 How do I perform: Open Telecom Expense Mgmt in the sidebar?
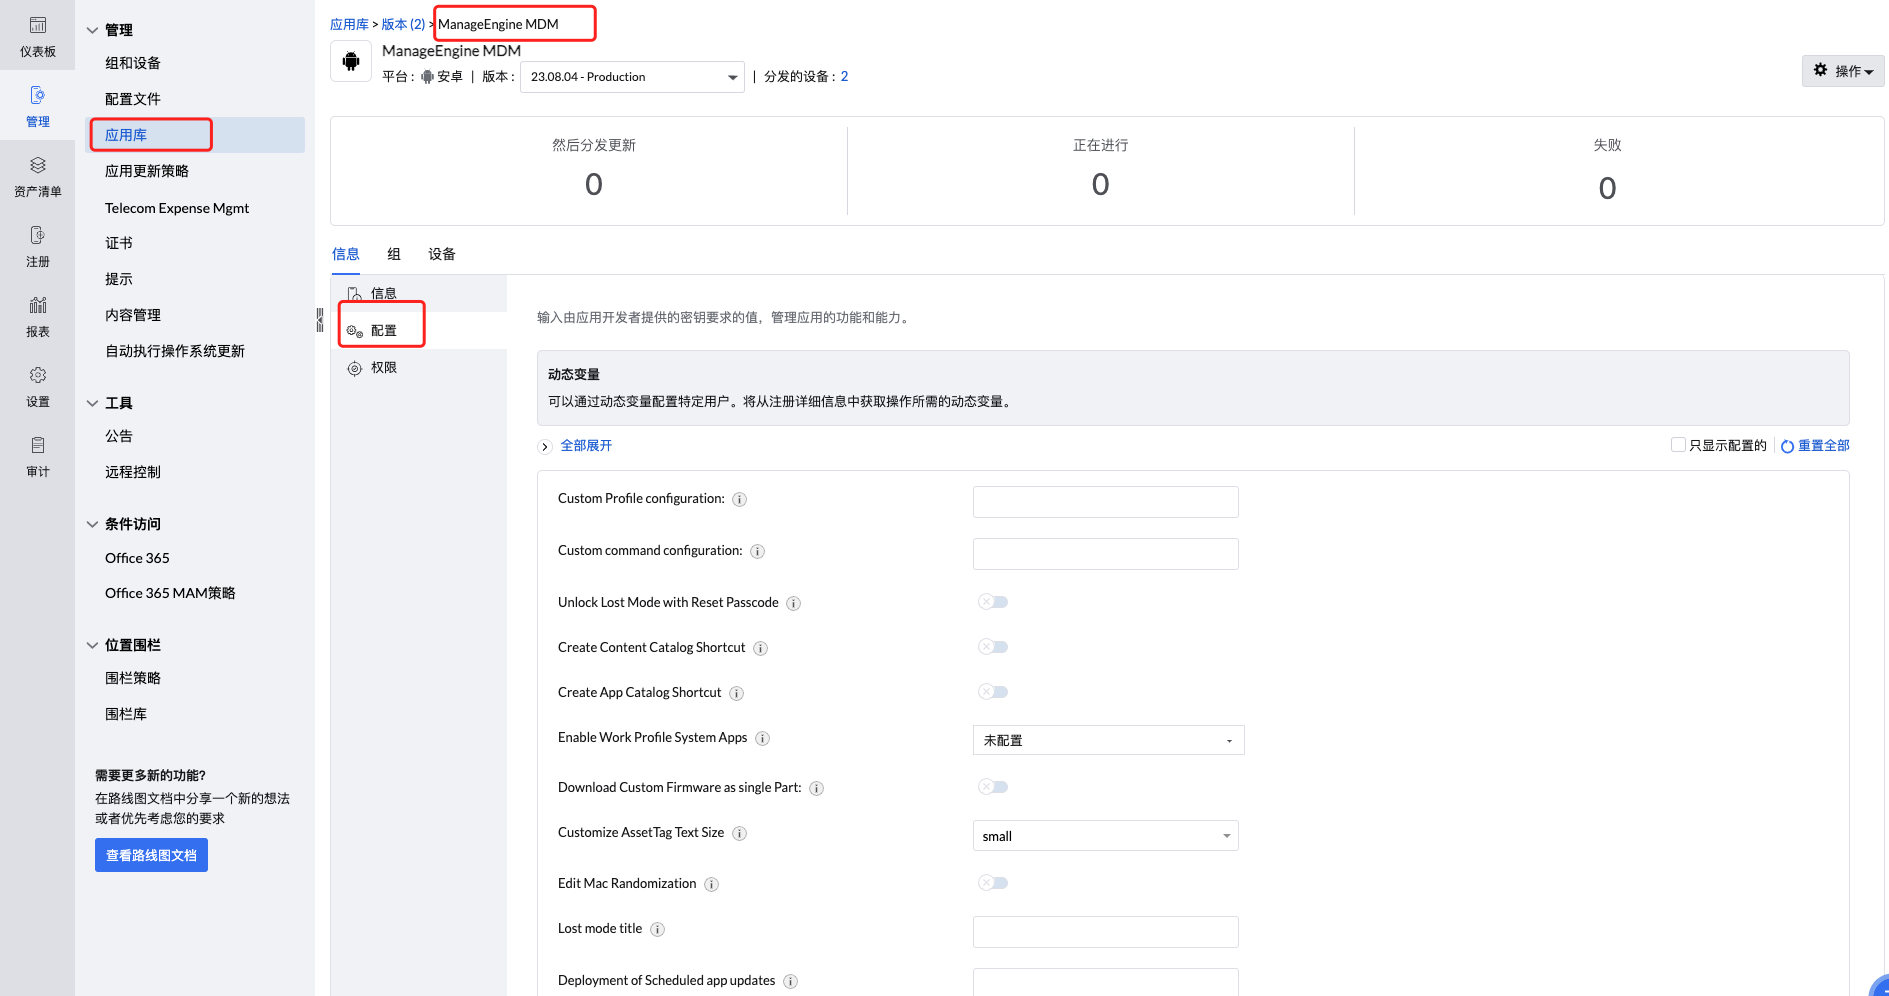coord(177,208)
